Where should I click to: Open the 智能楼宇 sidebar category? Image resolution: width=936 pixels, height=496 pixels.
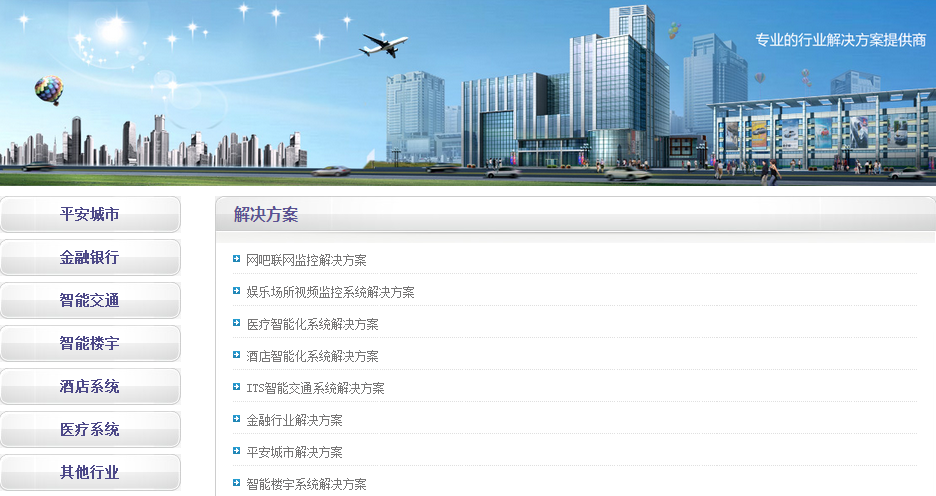point(90,343)
